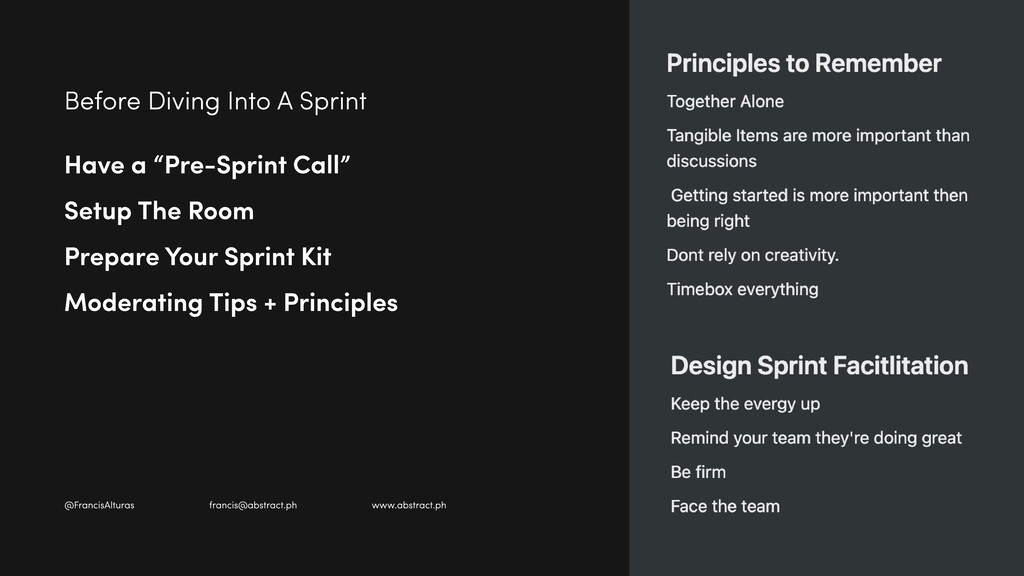Click 'Remind your team they're doing great'
1024x576 pixels.
[816, 438]
